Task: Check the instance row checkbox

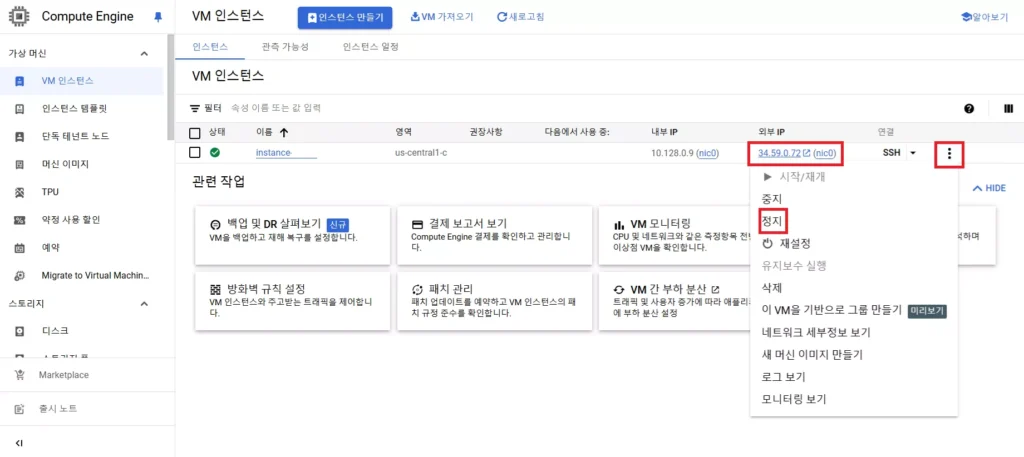Action: pos(195,153)
